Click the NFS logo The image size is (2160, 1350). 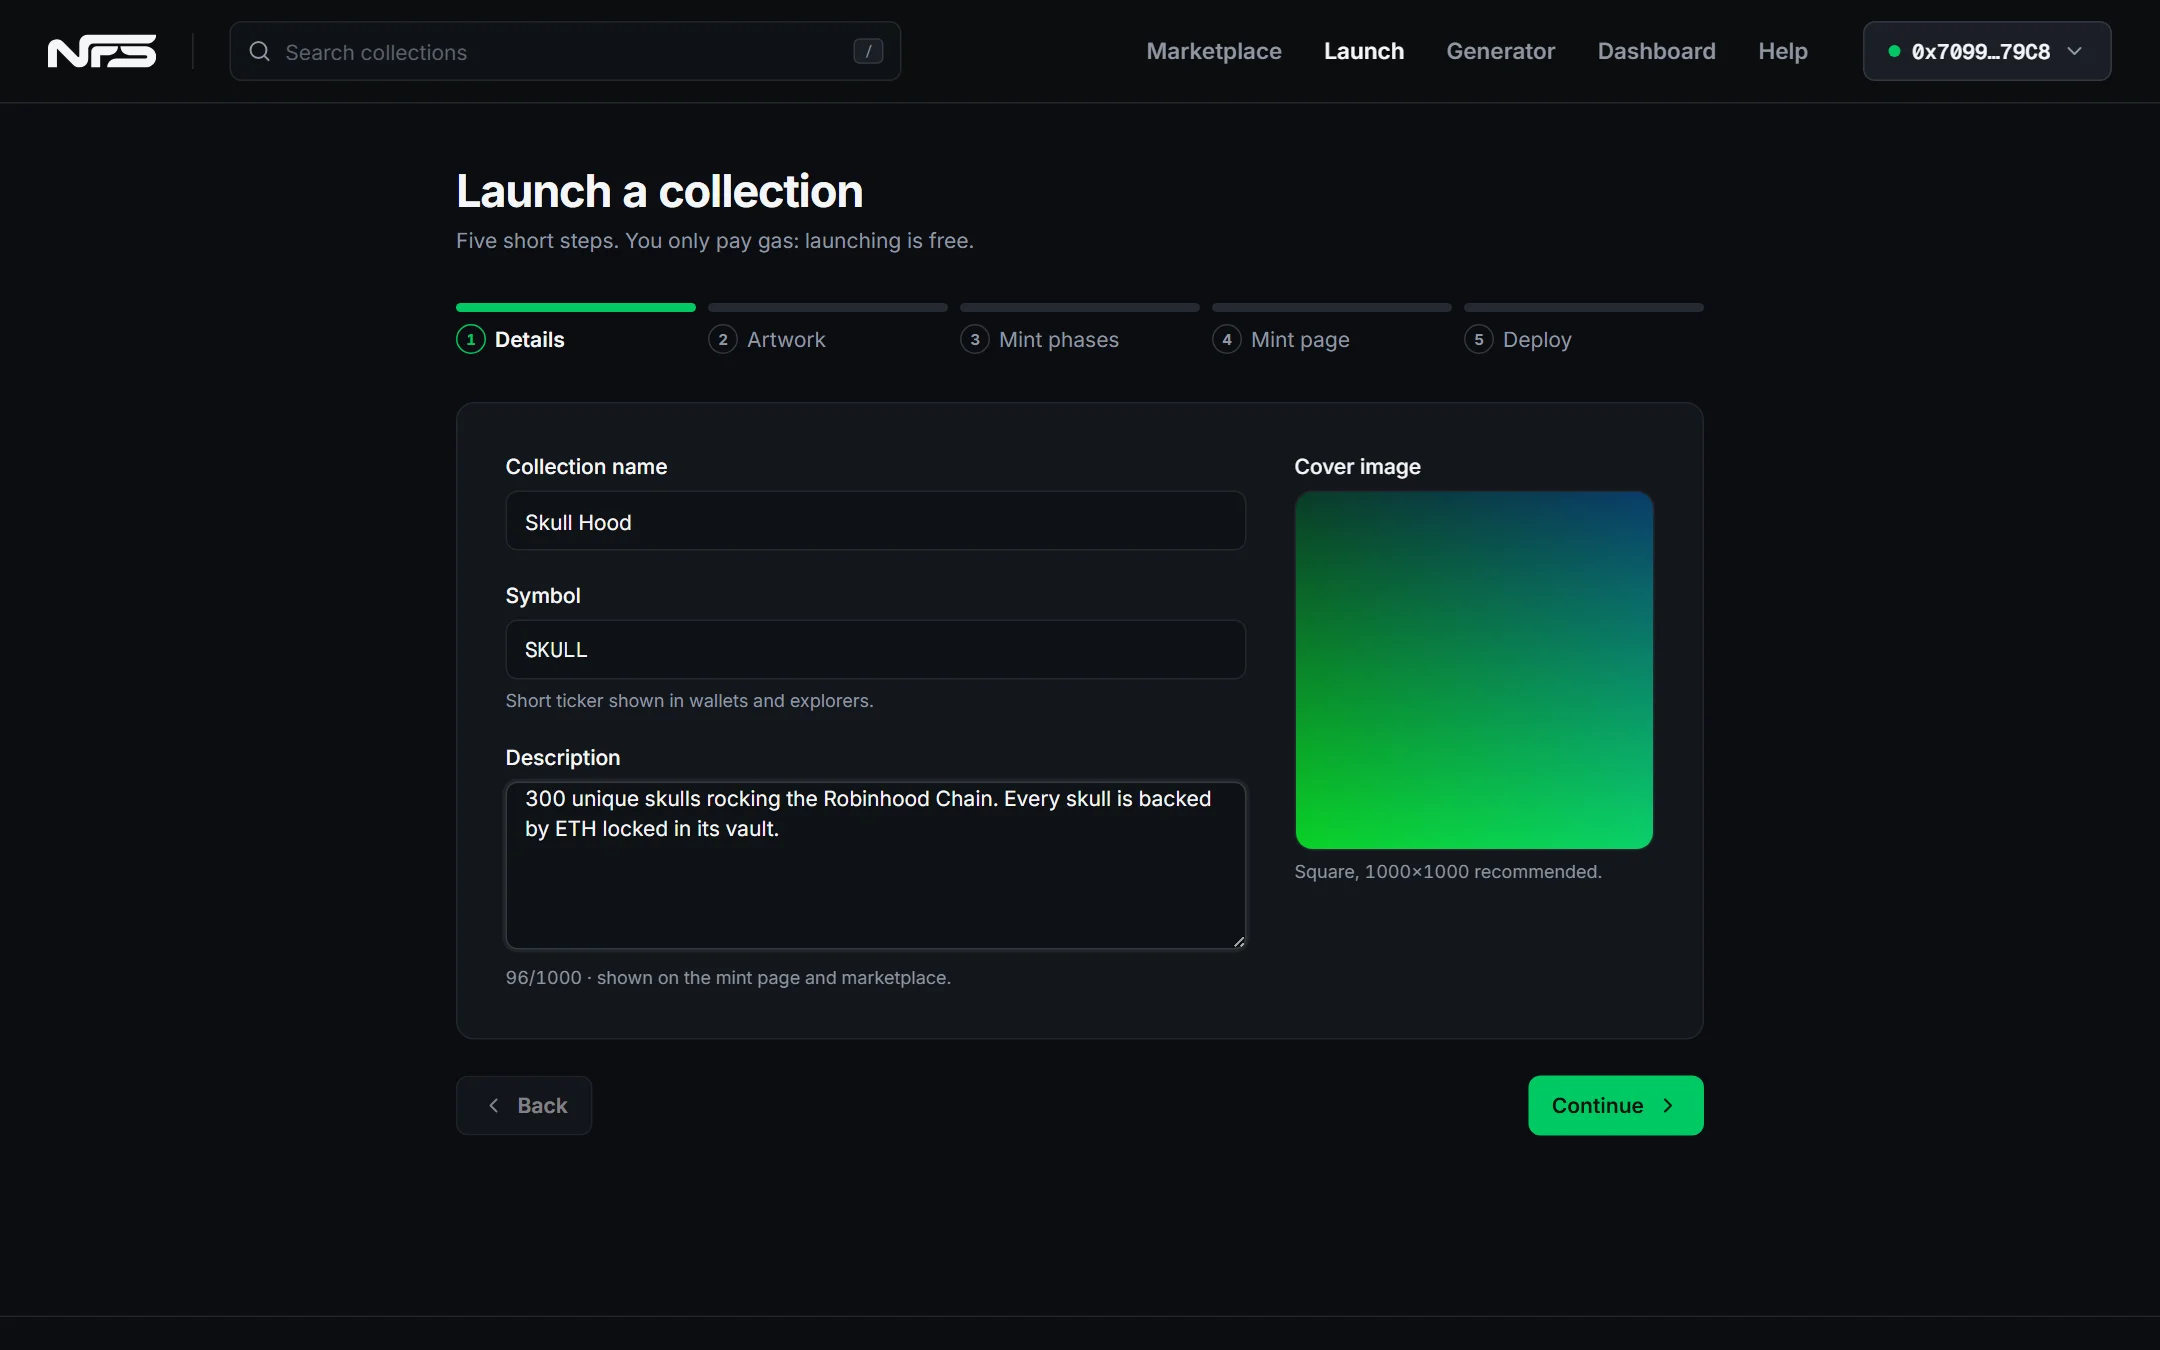(102, 51)
